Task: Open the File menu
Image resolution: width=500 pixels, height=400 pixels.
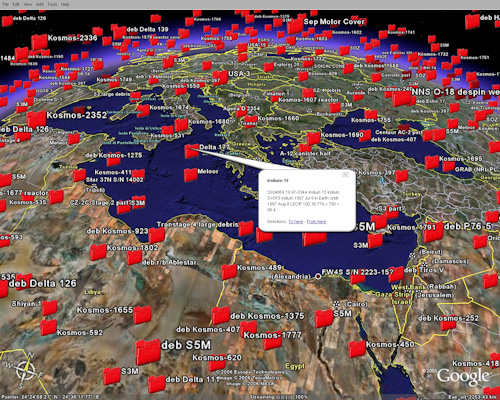Action: click(5, 4)
